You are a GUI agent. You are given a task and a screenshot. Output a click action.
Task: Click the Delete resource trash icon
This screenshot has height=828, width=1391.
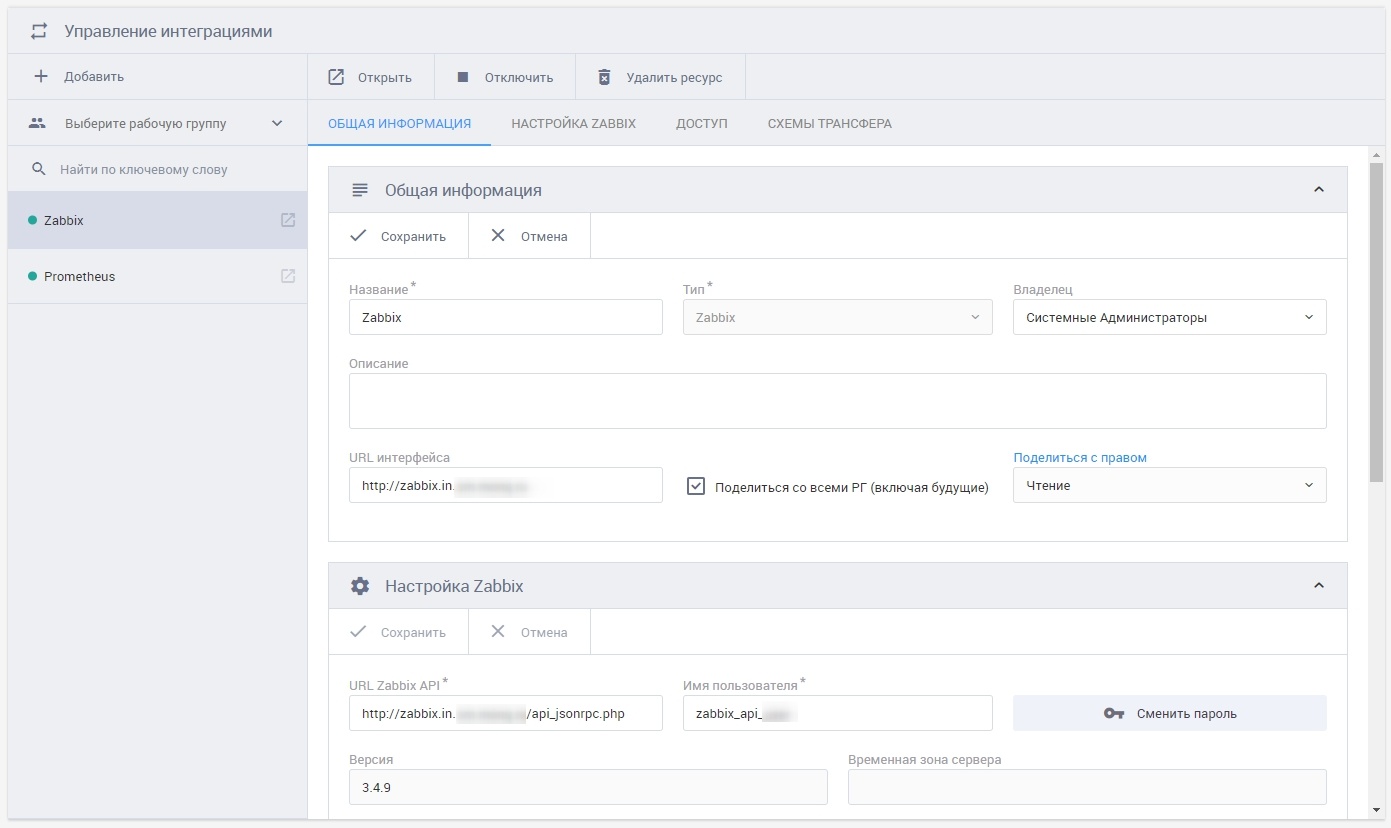click(604, 77)
